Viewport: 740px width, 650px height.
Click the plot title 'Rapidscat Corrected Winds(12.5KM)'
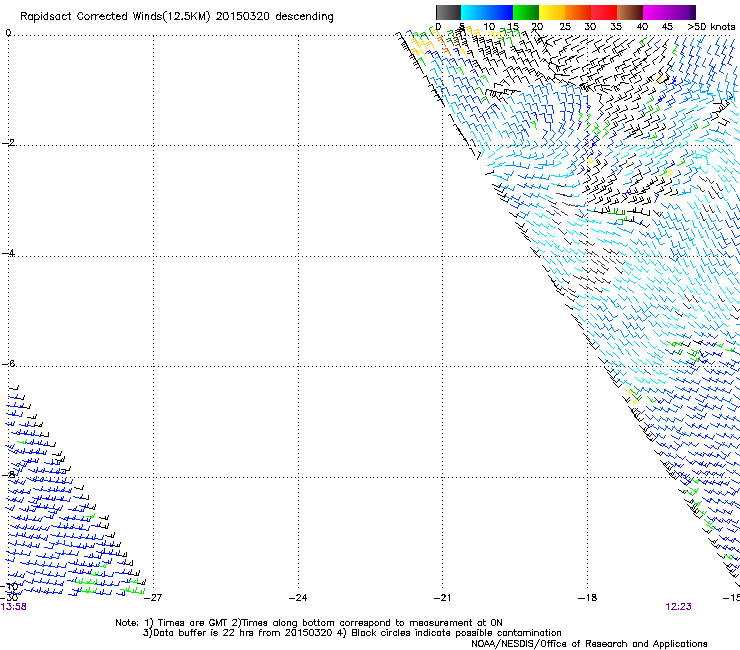pyautogui.click(x=115, y=17)
